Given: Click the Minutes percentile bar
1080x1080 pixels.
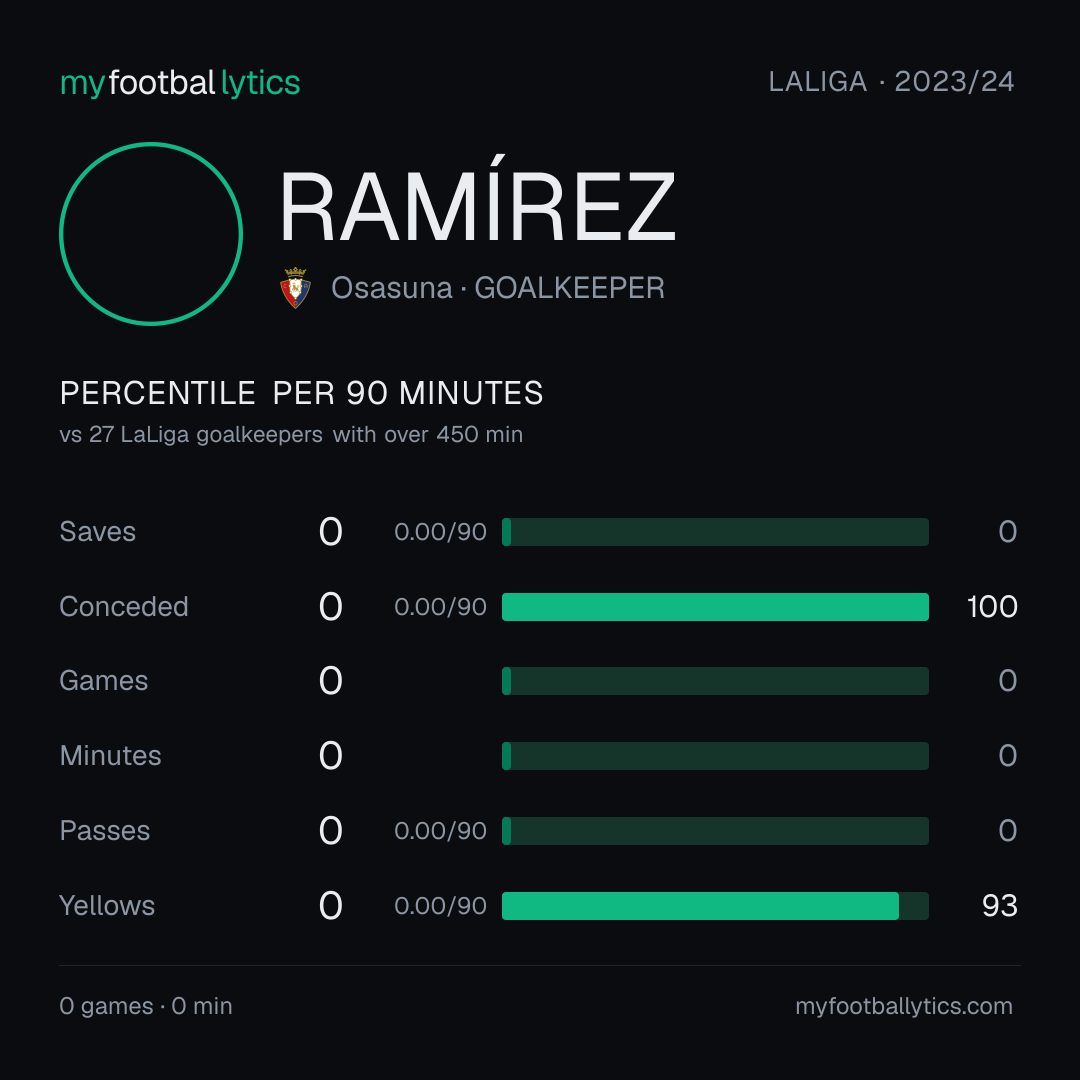Looking at the screenshot, I should [x=715, y=756].
